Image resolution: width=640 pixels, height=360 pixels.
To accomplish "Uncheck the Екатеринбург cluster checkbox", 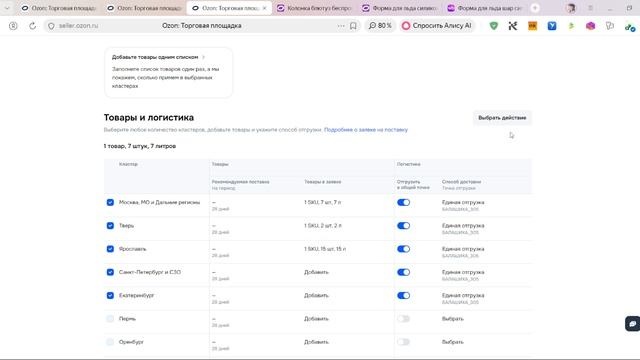I will 110,296.
